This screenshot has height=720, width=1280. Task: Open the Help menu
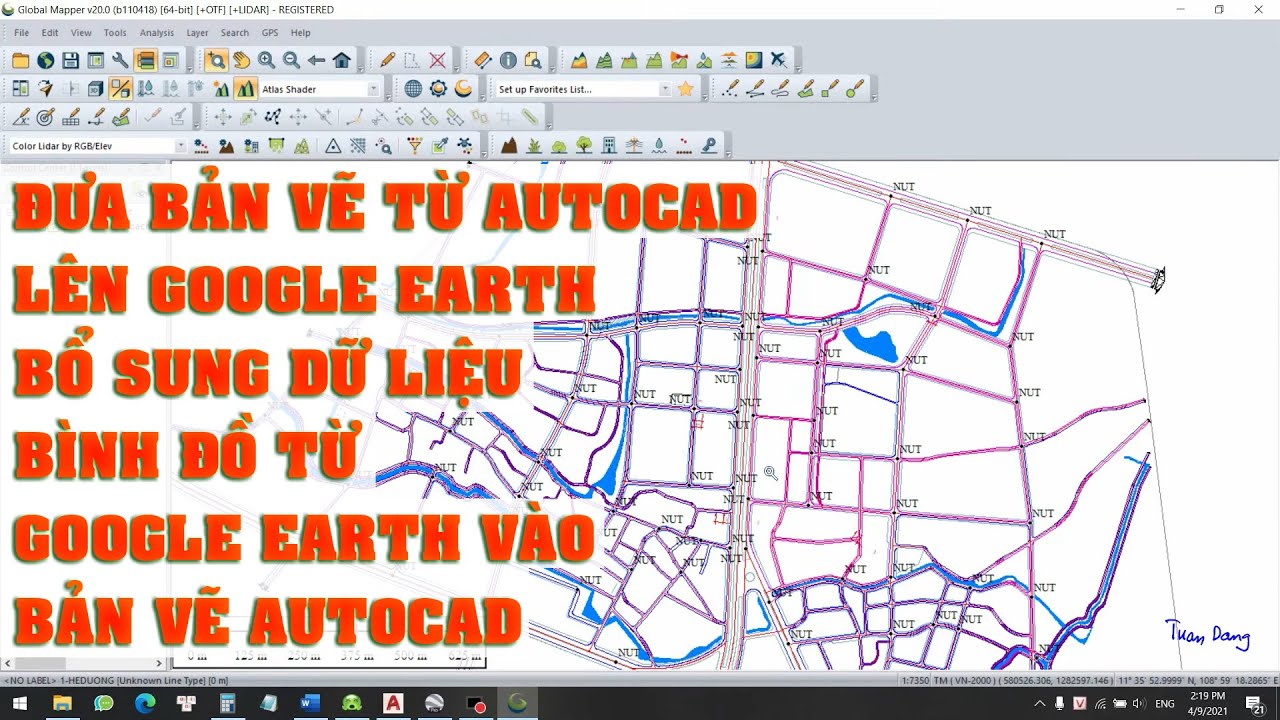pyautogui.click(x=300, y=33)
